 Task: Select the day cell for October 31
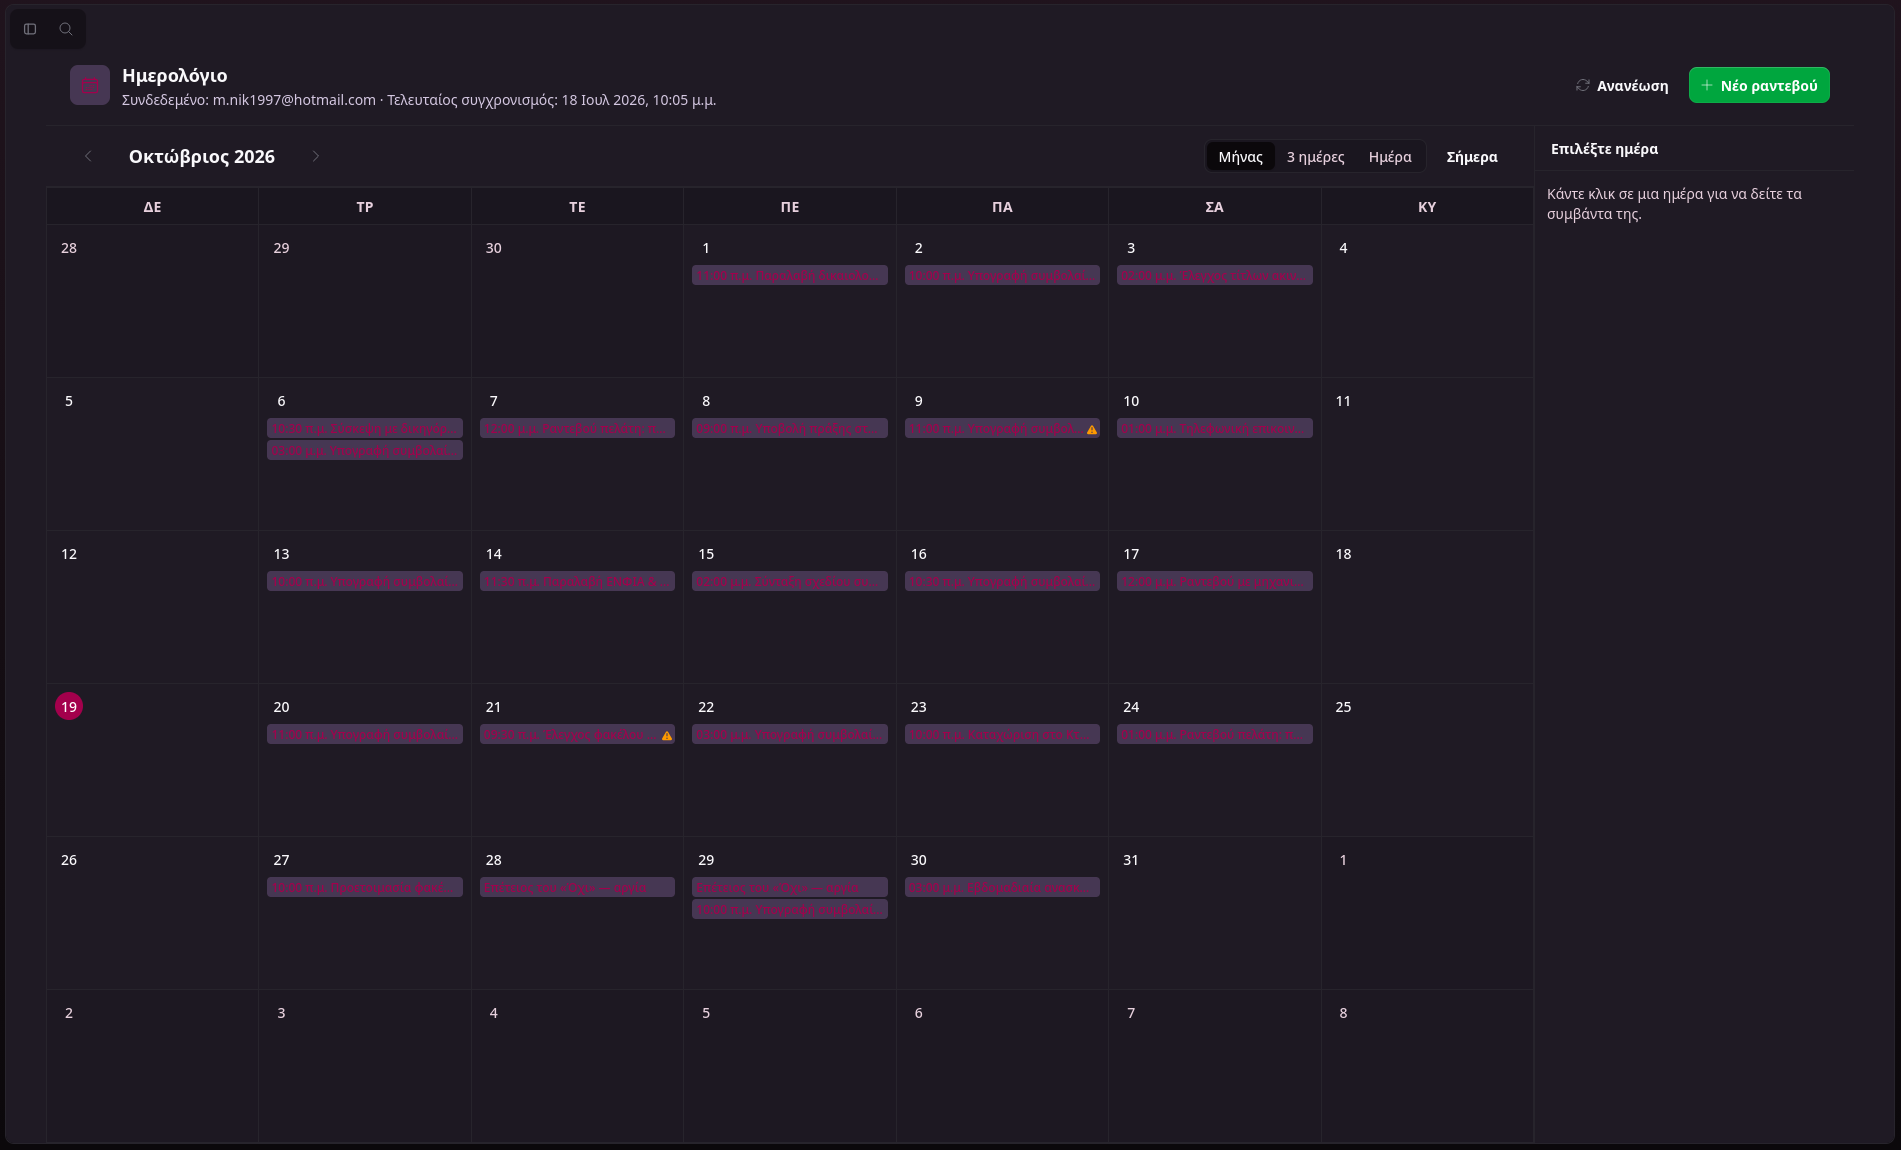pyautogui.click(x=1215, y=913)
